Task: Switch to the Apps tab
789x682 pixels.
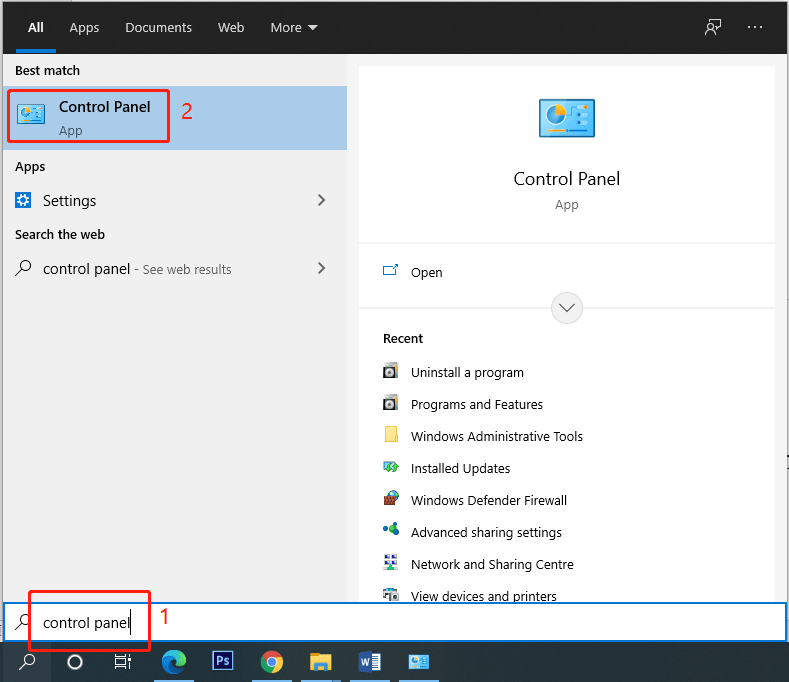Action: pos(84,28)
